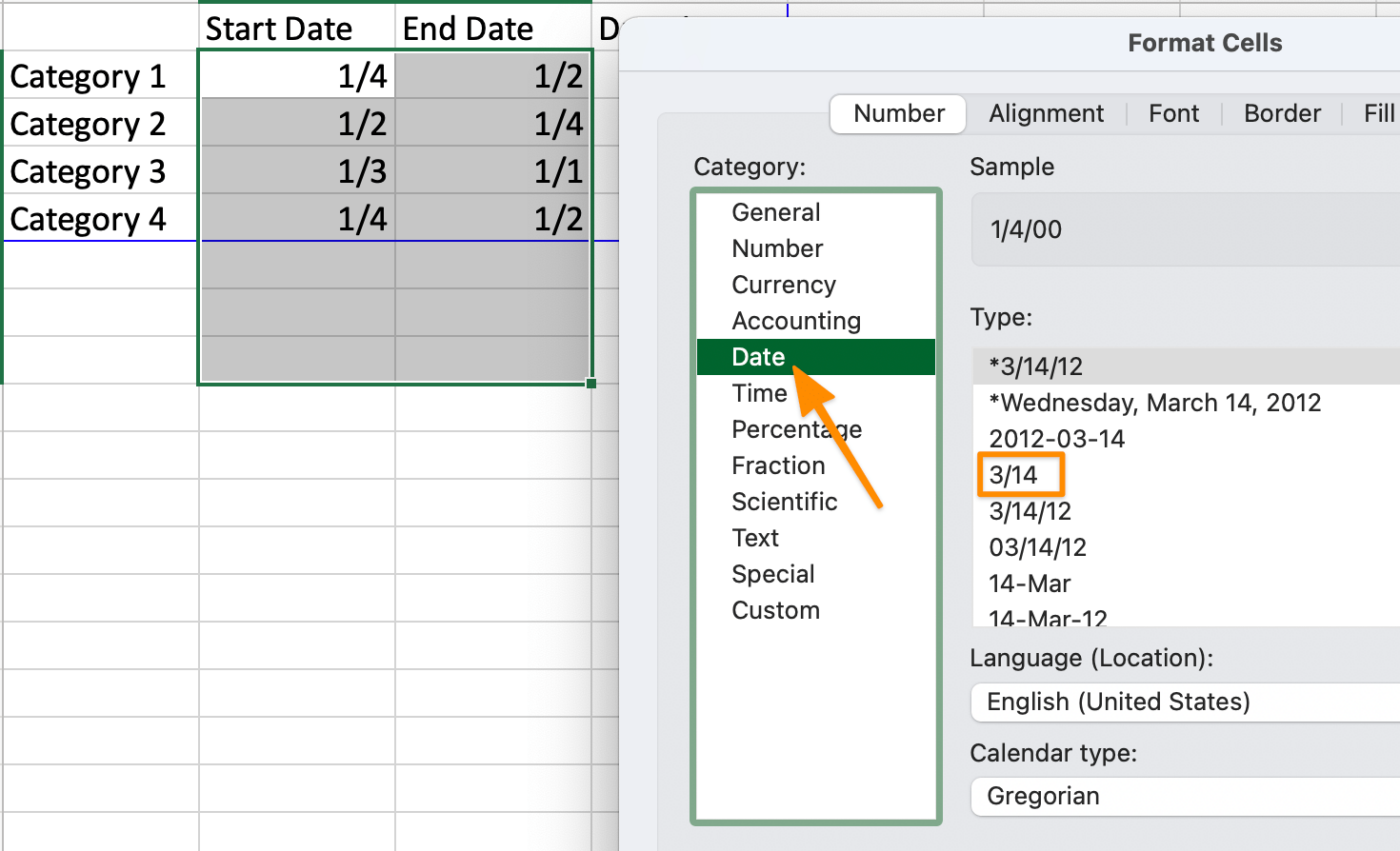Open the Language (Location) dropdown
The width and height of the screenshot is (1400, 851).
click(1186, 702)
